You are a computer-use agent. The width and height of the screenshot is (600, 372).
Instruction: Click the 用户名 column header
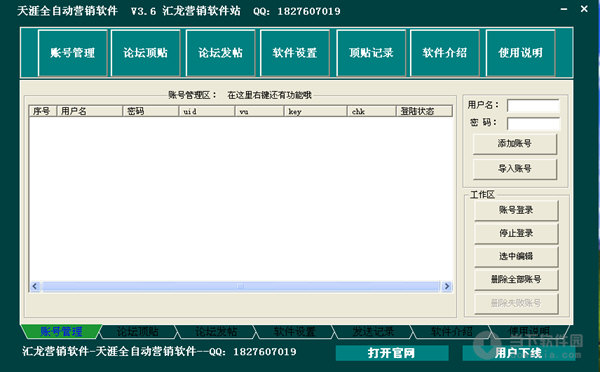click(x=90, y=111)
